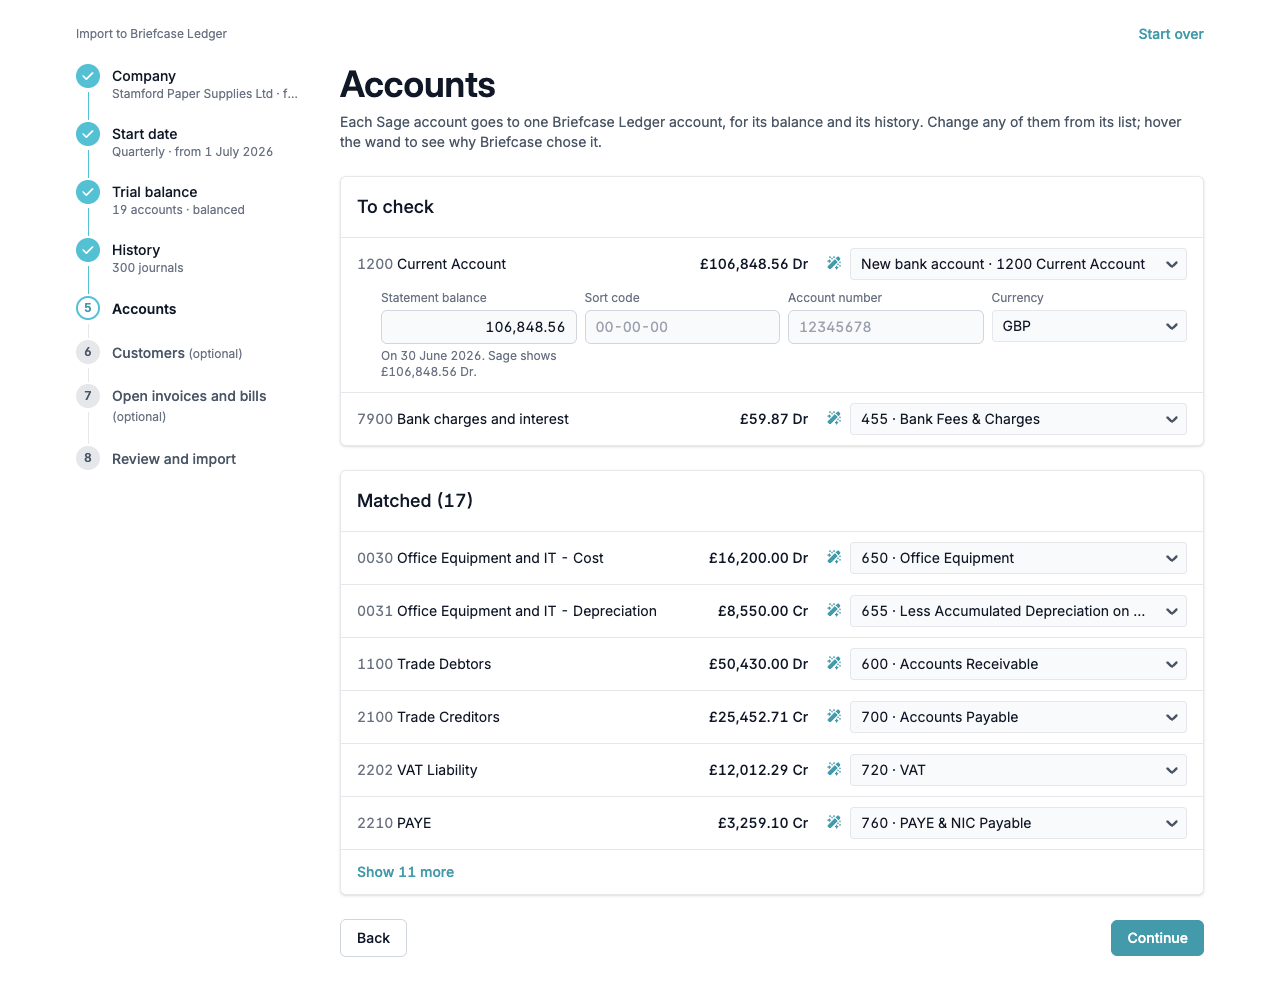
Task: Click the Matched (17) section heading
Action: (415, 501)
